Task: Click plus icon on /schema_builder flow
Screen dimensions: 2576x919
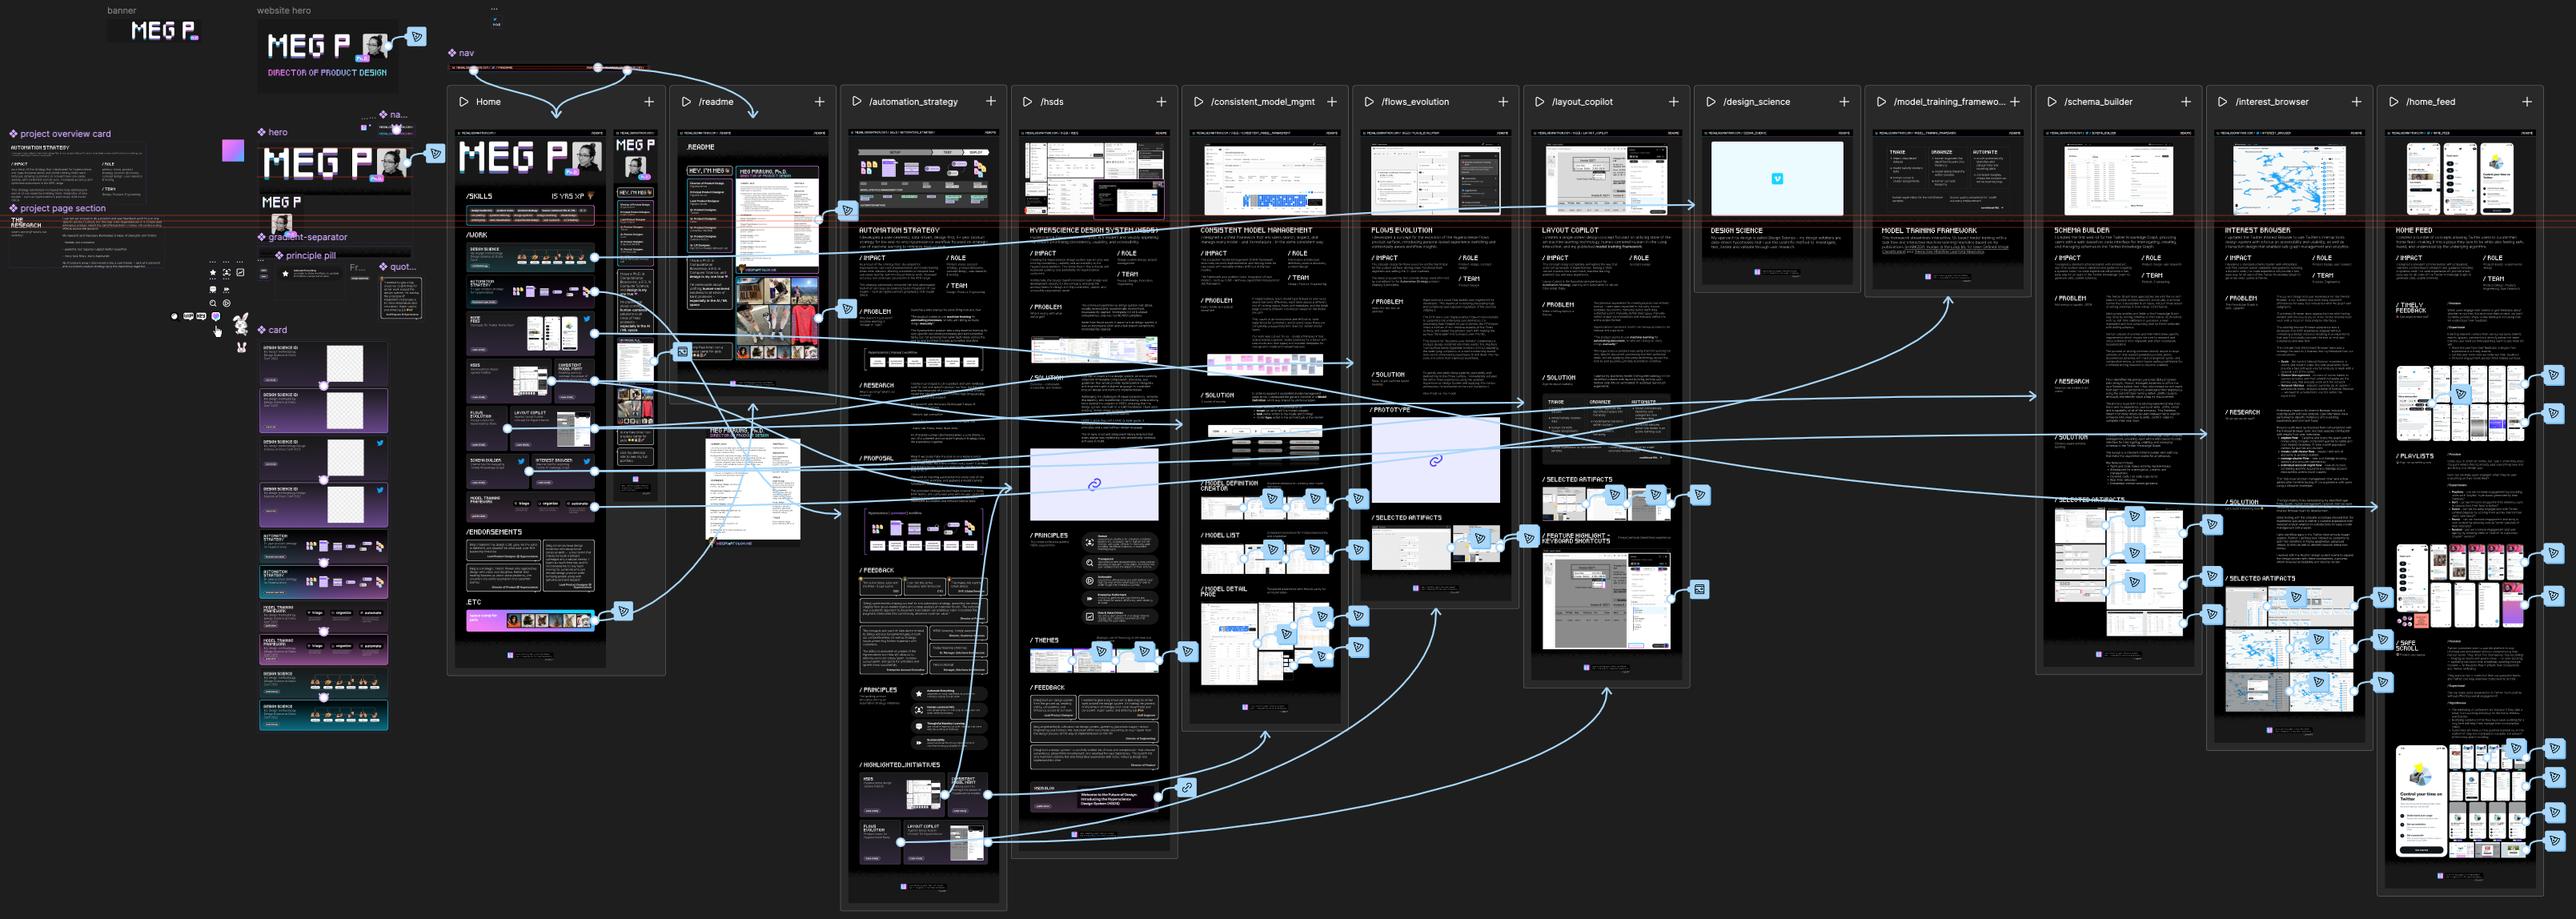Action: click(2185, 102)
